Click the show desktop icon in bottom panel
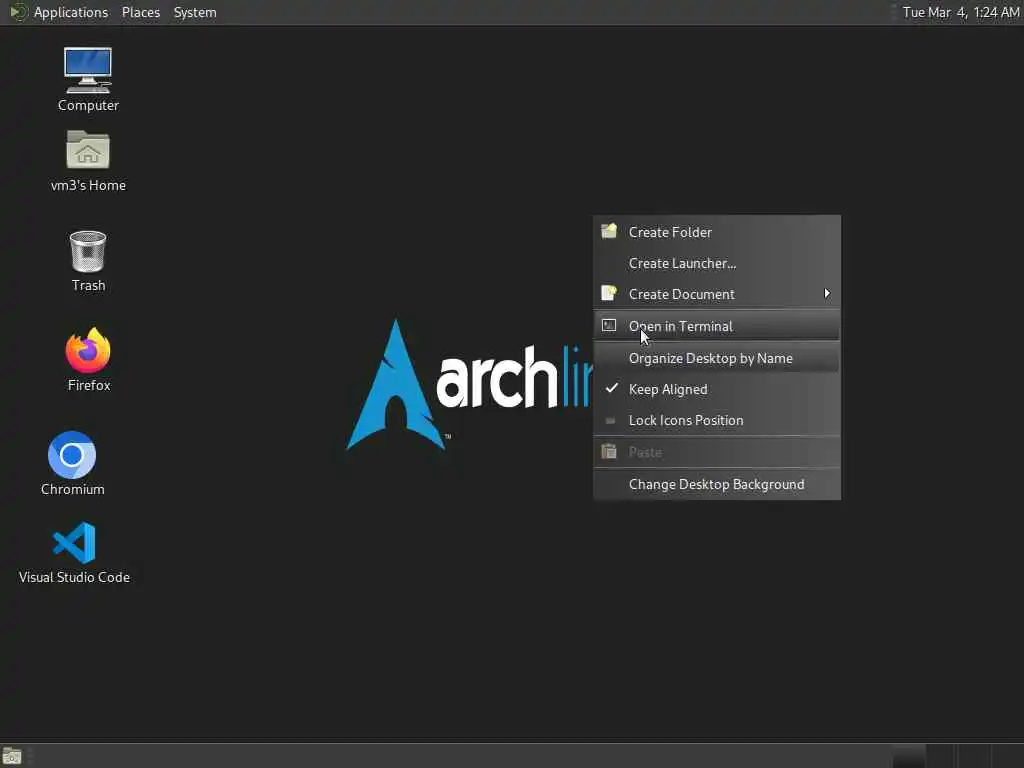The image size is (1024, 768). pos(12,756)
